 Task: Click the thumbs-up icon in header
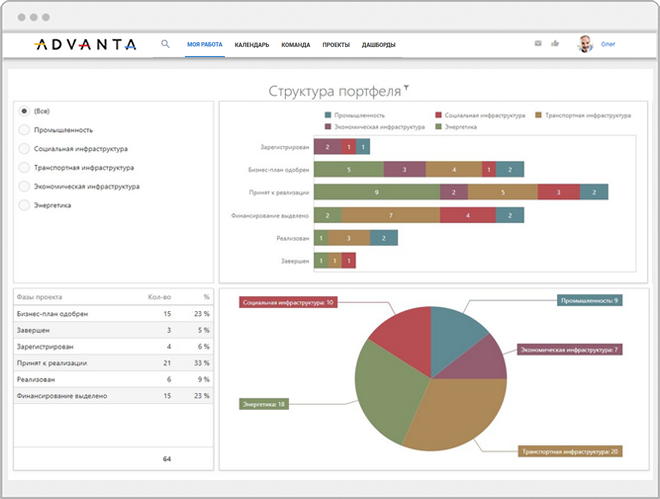click(x=554, y=44)
